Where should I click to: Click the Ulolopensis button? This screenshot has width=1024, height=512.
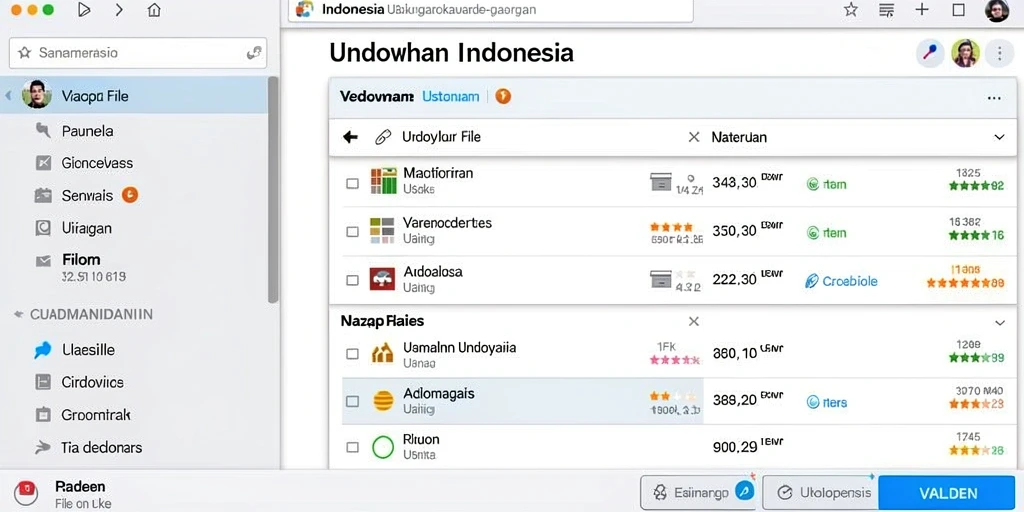coord(820,492)
